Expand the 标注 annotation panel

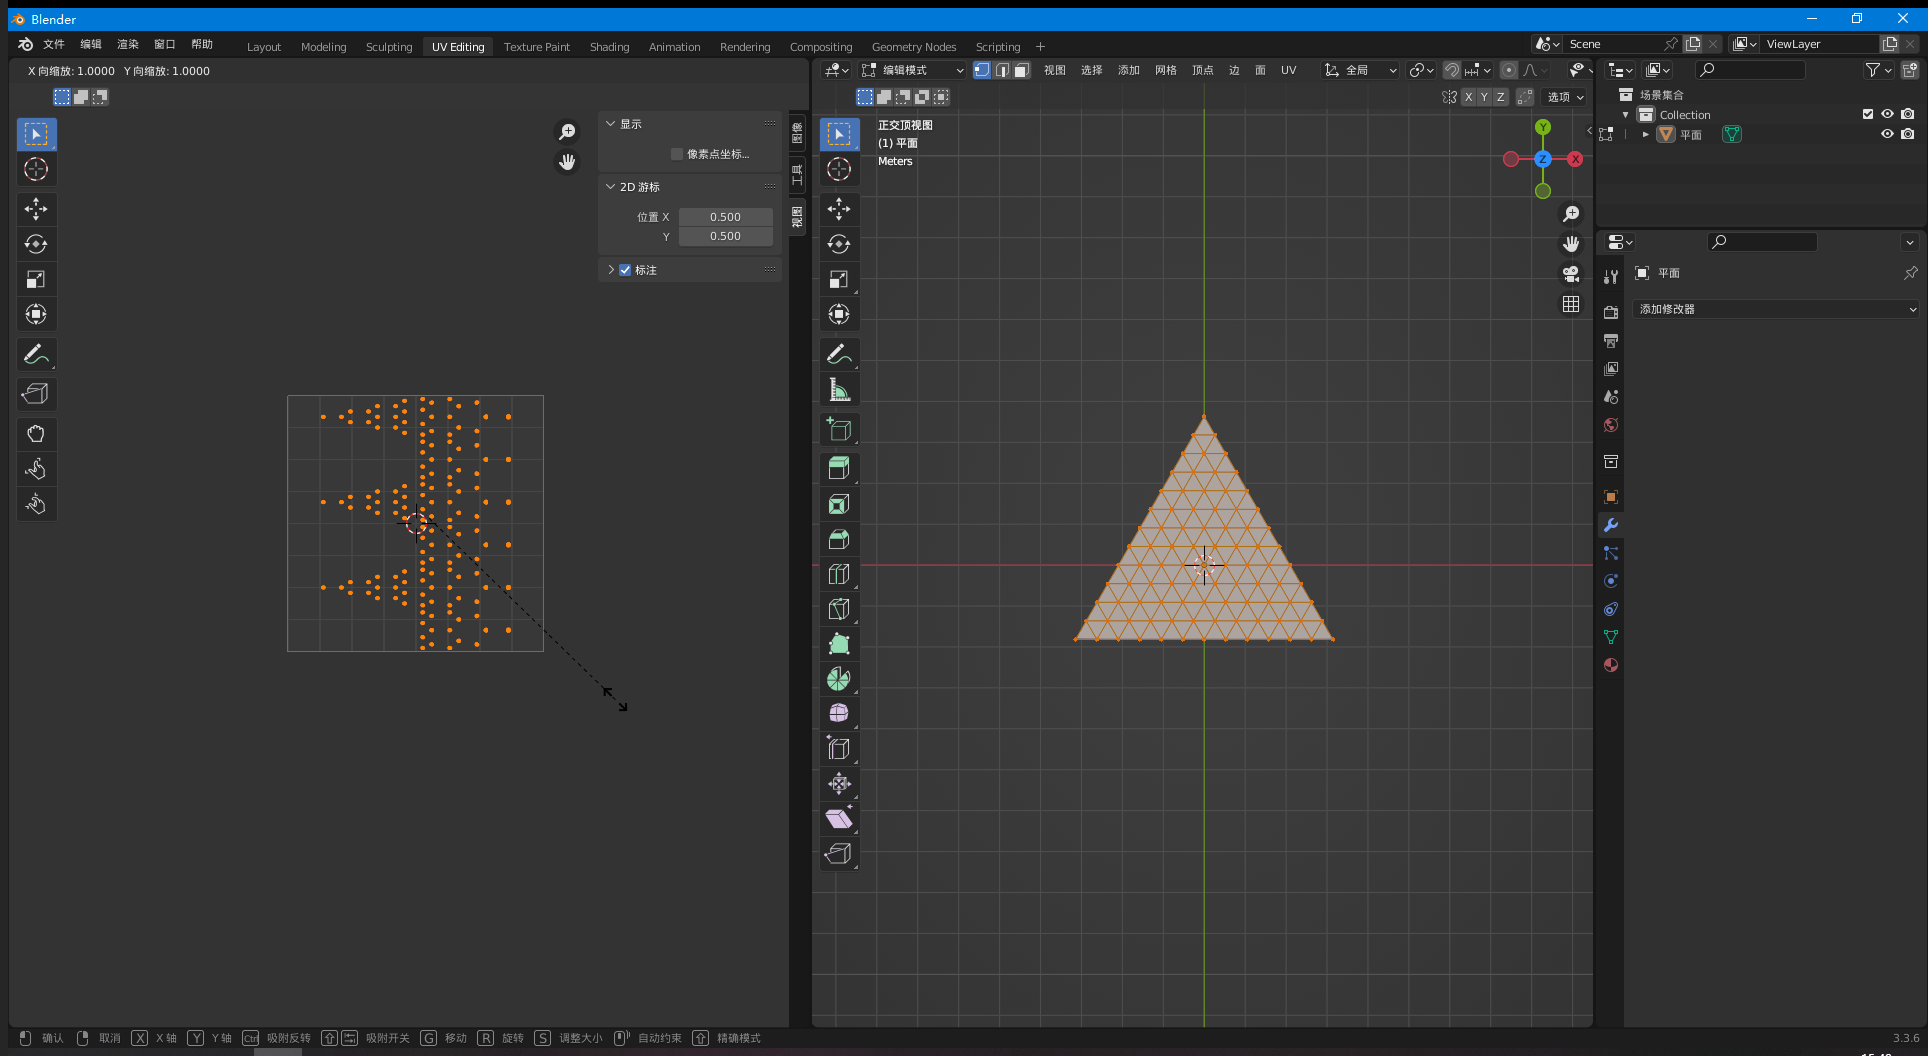(611, 270)
